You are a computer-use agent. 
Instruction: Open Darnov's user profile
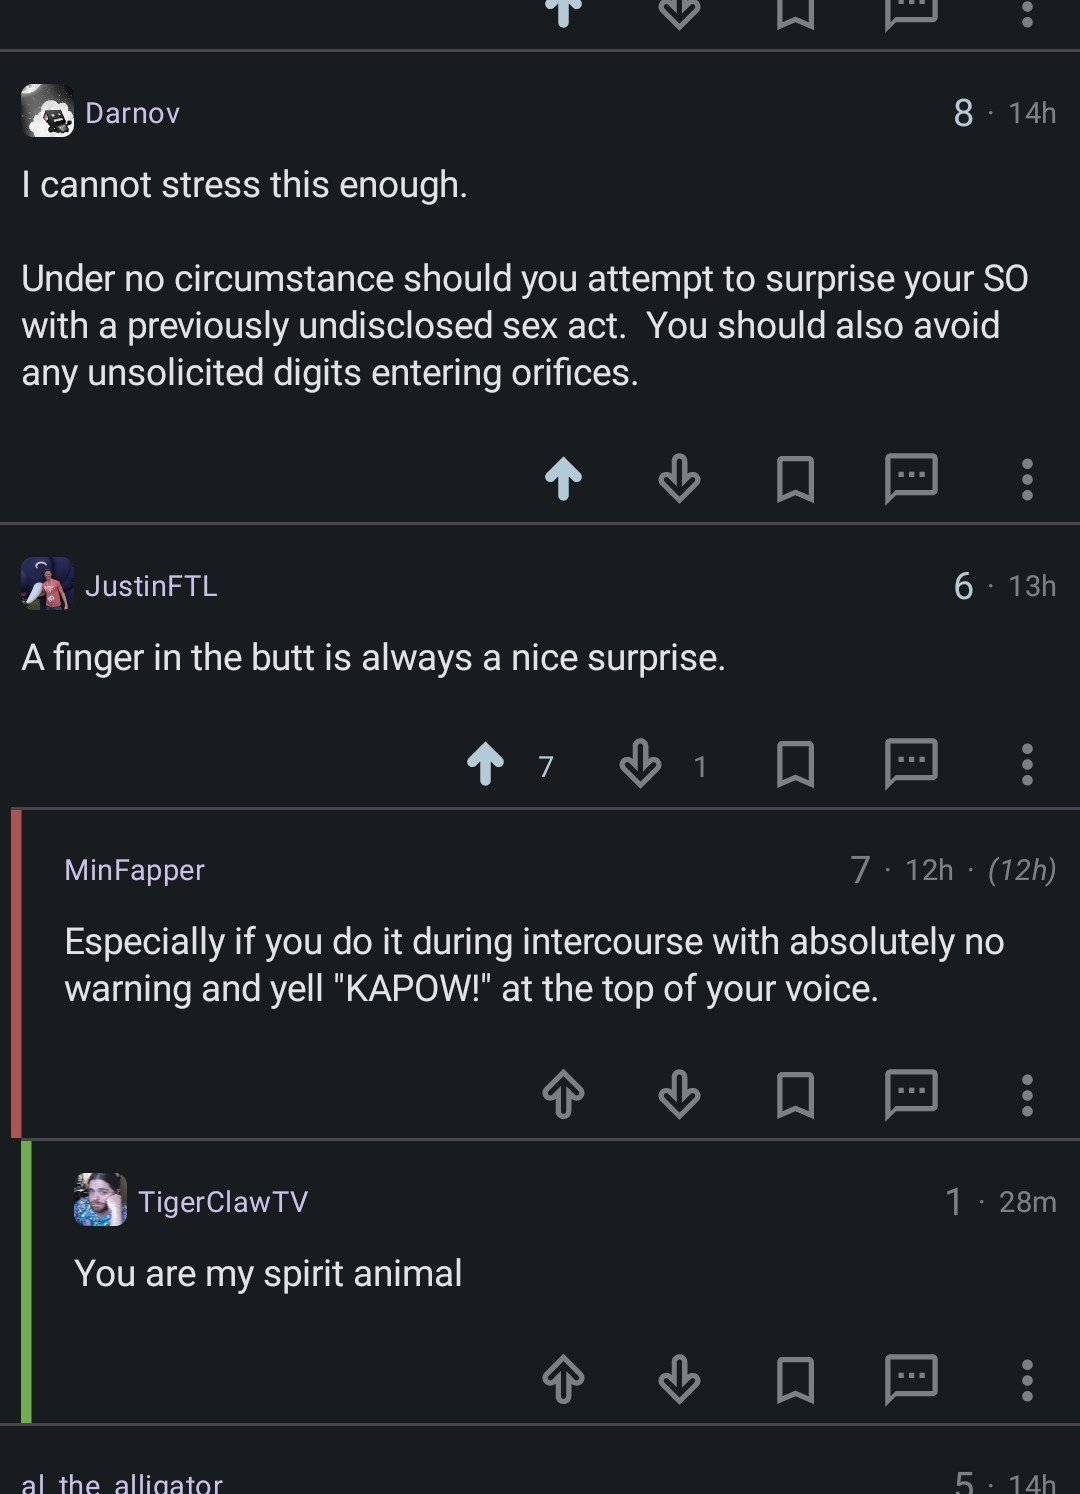132,113
